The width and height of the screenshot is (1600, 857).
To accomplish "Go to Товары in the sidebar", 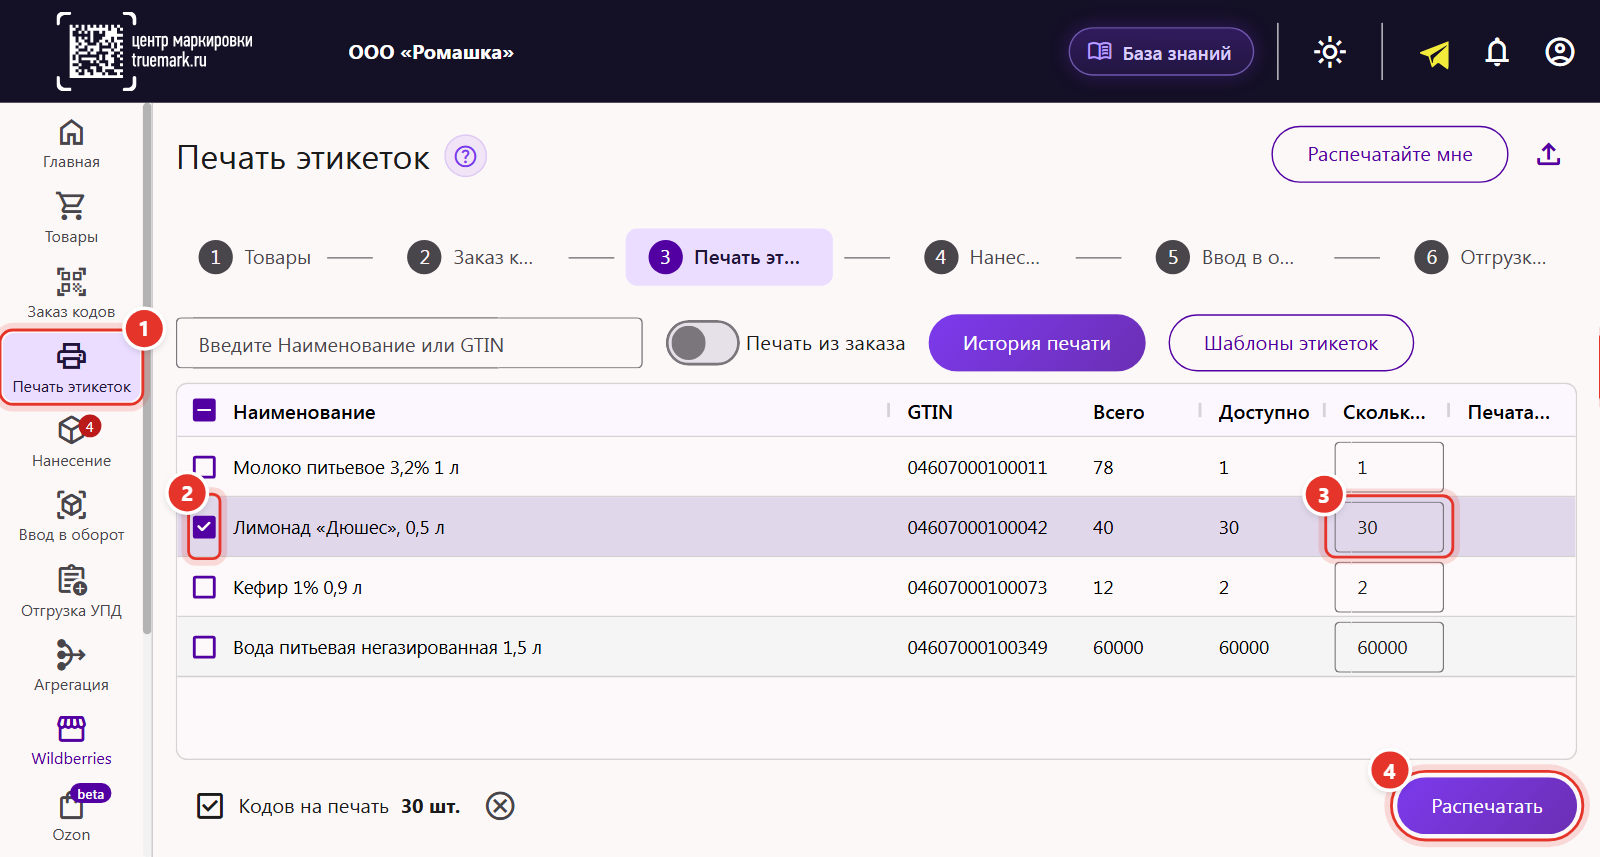I will click(x=71, y=219).
